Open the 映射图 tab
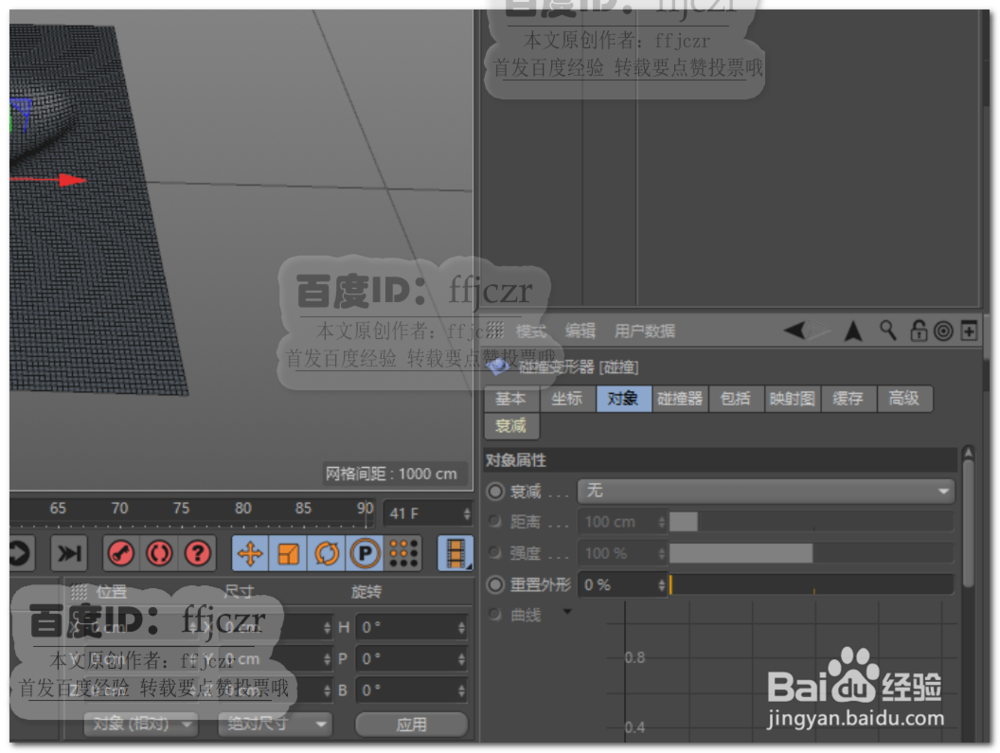 click(x=792, y=398)
